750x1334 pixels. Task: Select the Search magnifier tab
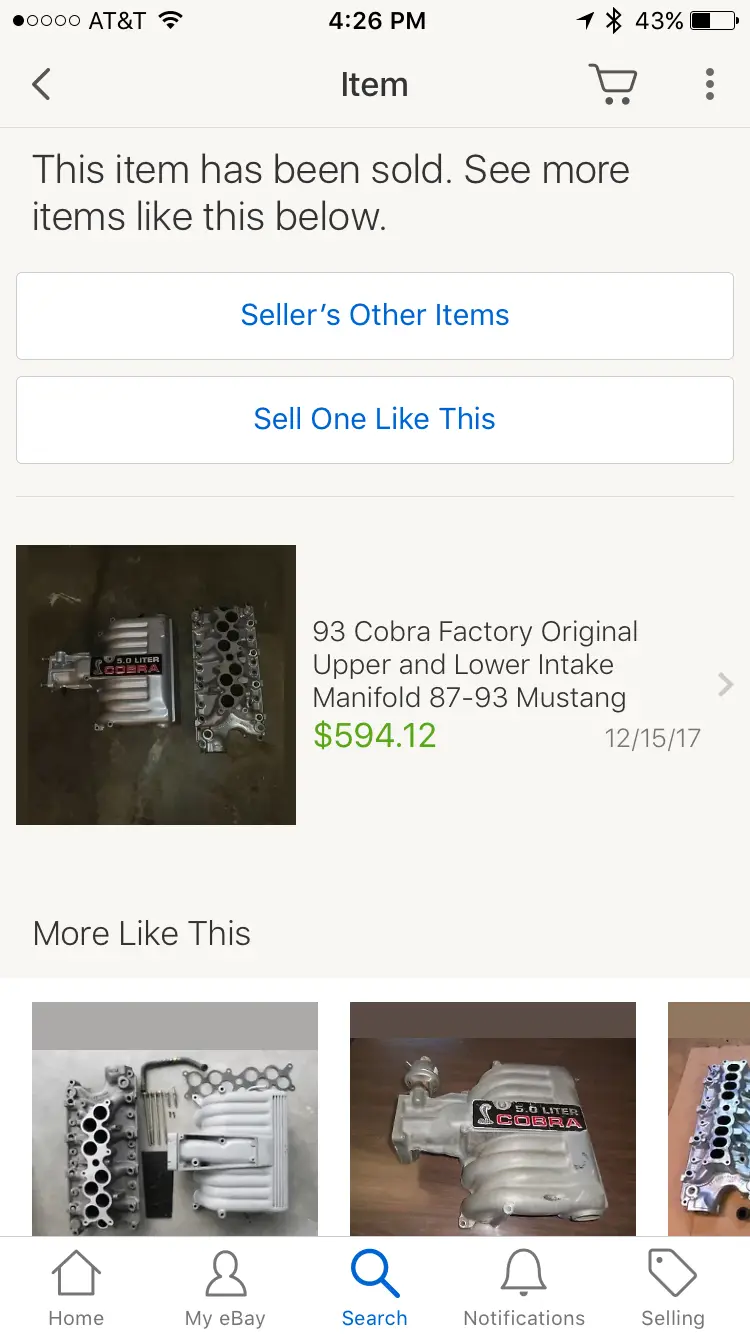[375, 1290]
